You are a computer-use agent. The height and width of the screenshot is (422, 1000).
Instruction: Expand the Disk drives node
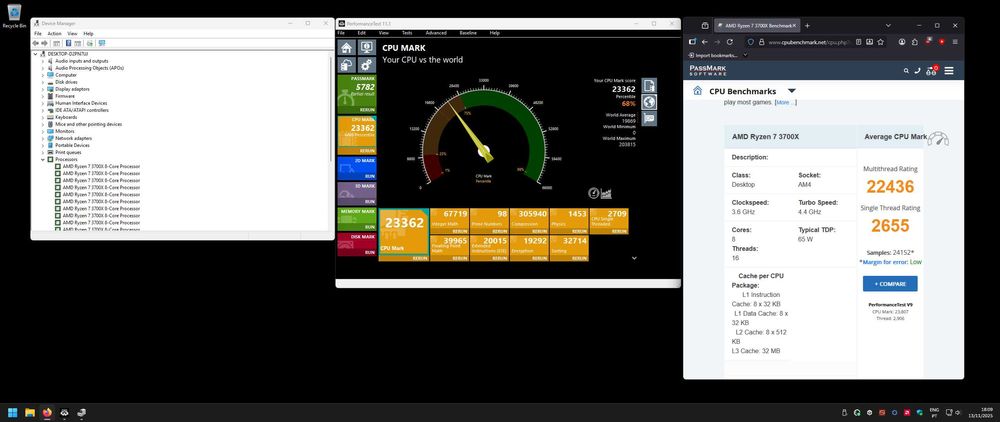click(43, 82)
